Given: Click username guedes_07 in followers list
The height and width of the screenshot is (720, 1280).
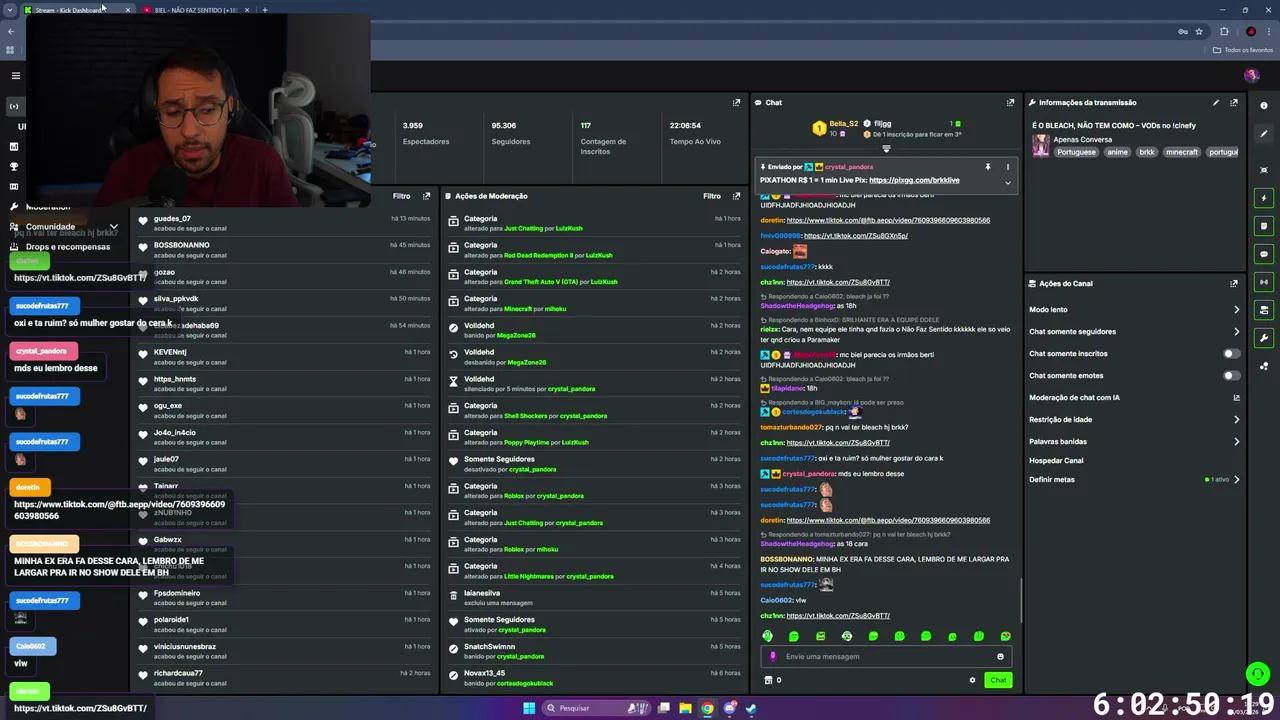Looking at the screenshot, I should coord(172,219).
